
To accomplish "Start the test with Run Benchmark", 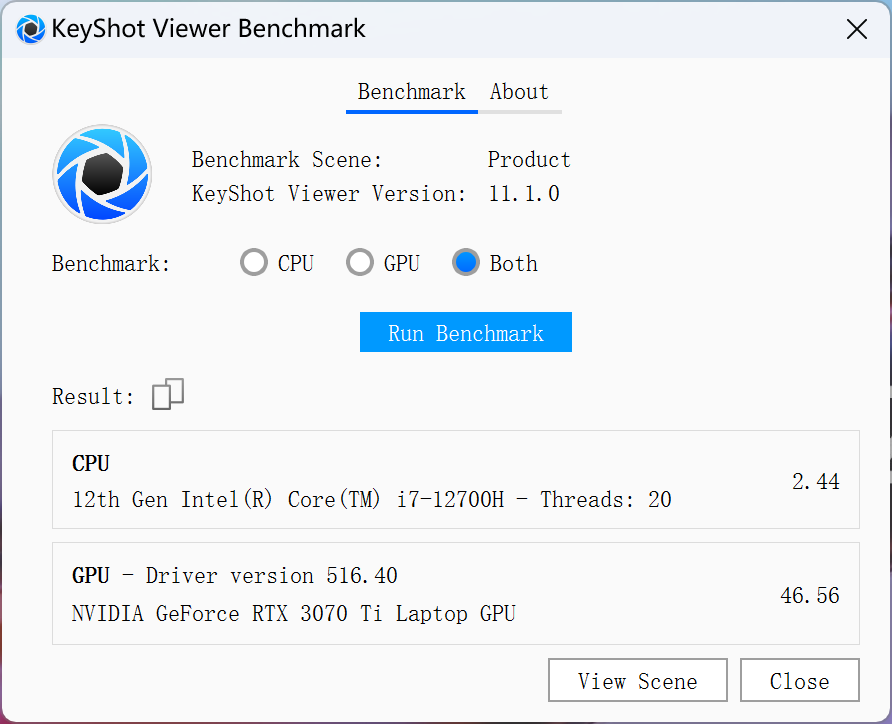I will tap(466, 332).
